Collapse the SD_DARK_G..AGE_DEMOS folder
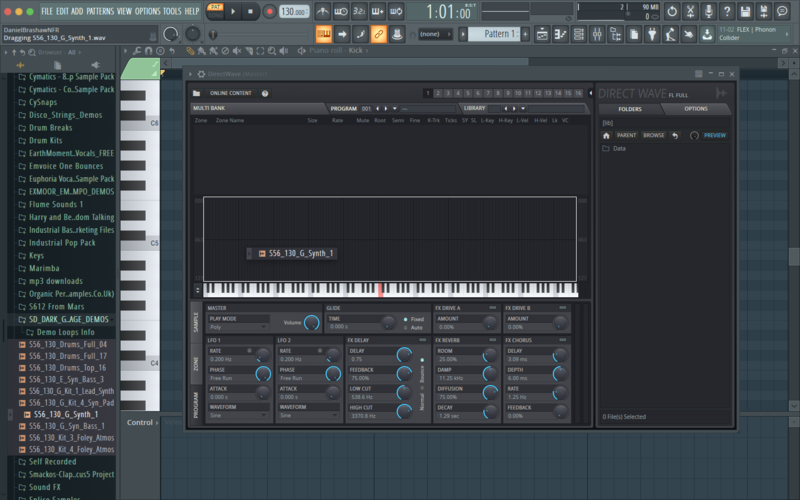This screenshot has height=500, width=800. pyautogui.click(x=64, y=319)
